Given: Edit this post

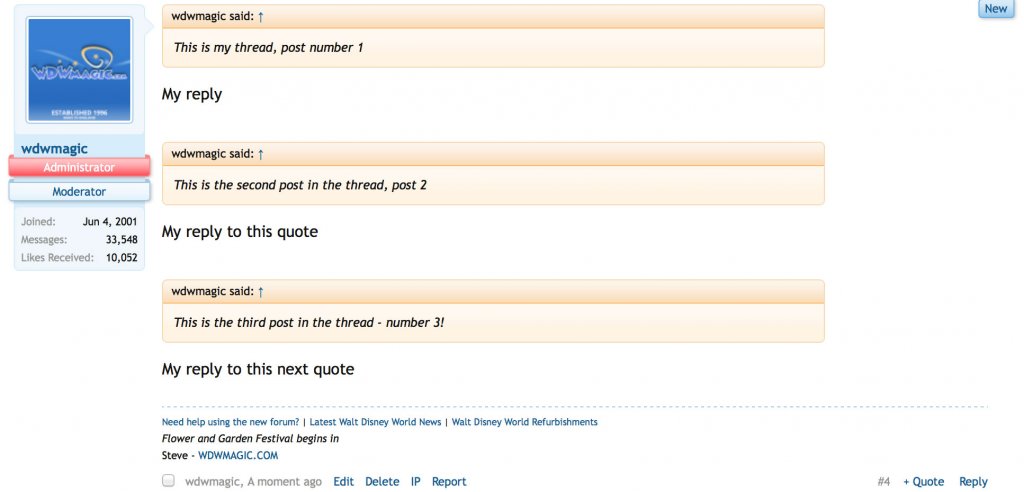Looking at the screenshot, I should point(343,482).
